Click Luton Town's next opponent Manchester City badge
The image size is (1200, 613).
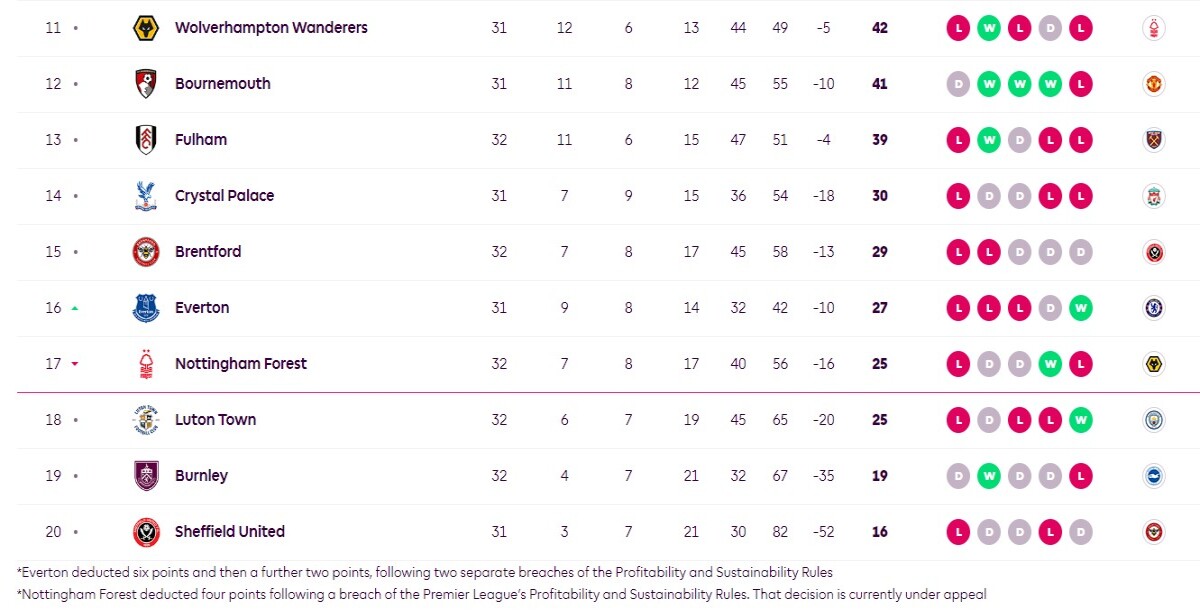coord(1154,420)
